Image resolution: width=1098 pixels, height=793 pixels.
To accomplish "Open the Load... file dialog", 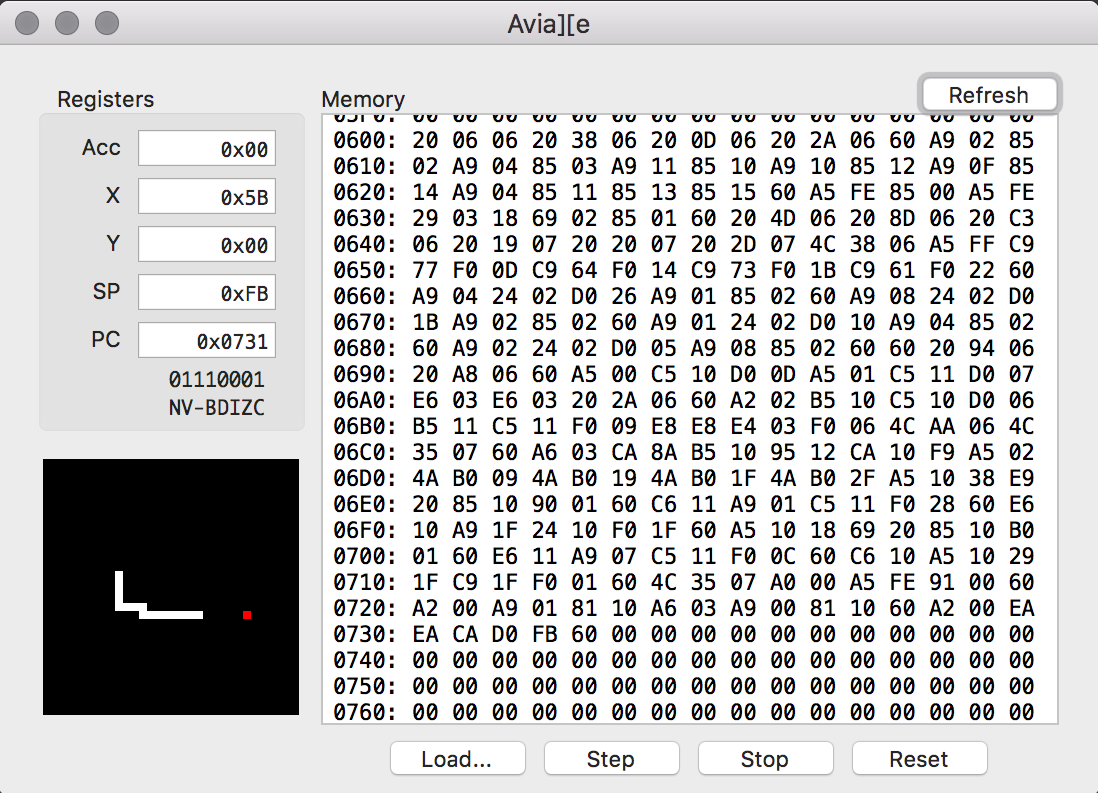I will (x=457, y=759).
